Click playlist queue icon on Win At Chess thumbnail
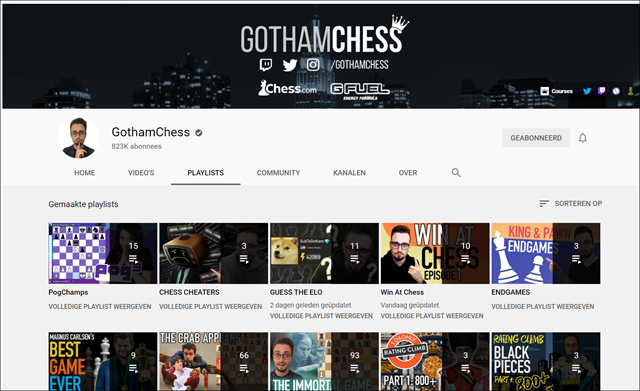Viewport: 640px width, 391px height. 465,259
